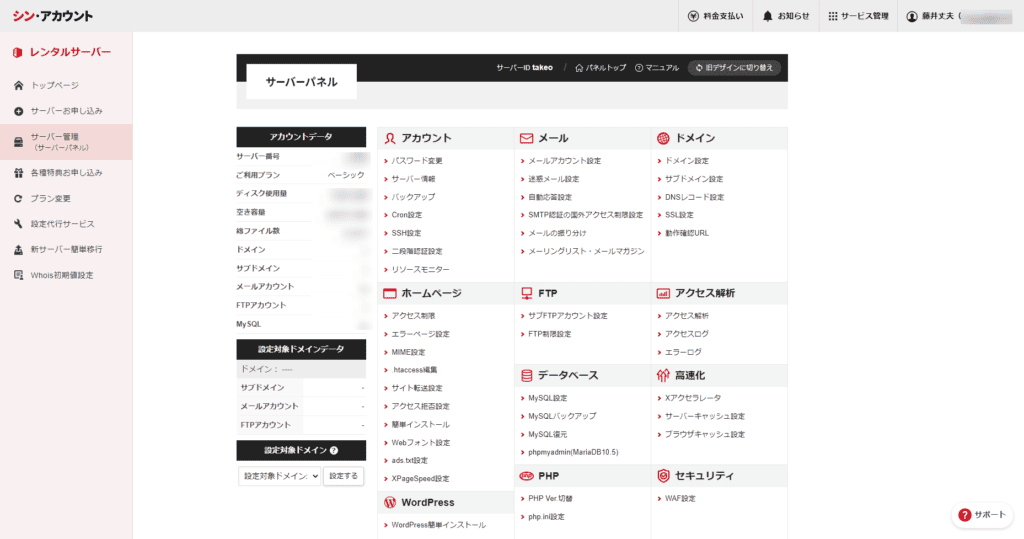Click the サーバーお申し込み plus icon
Image resolution: width=1024 pixels, height=539 pixels.
(18, 111)
